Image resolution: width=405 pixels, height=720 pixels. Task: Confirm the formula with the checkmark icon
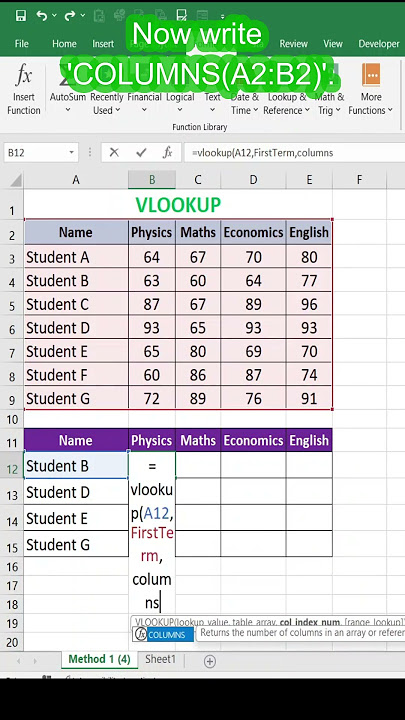[141, 152]
